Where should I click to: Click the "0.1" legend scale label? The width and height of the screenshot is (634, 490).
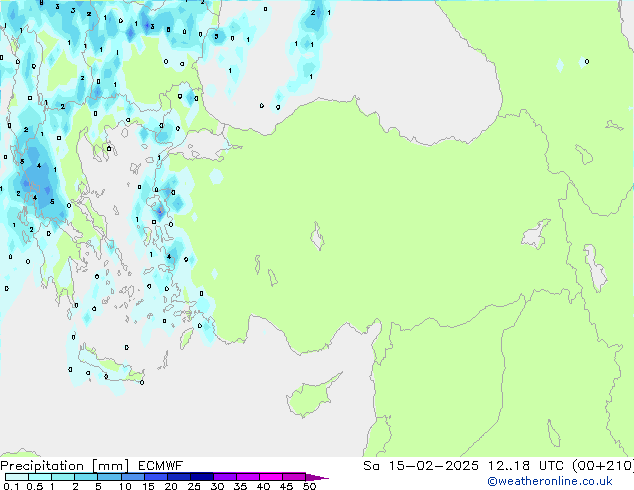[11, 486]
